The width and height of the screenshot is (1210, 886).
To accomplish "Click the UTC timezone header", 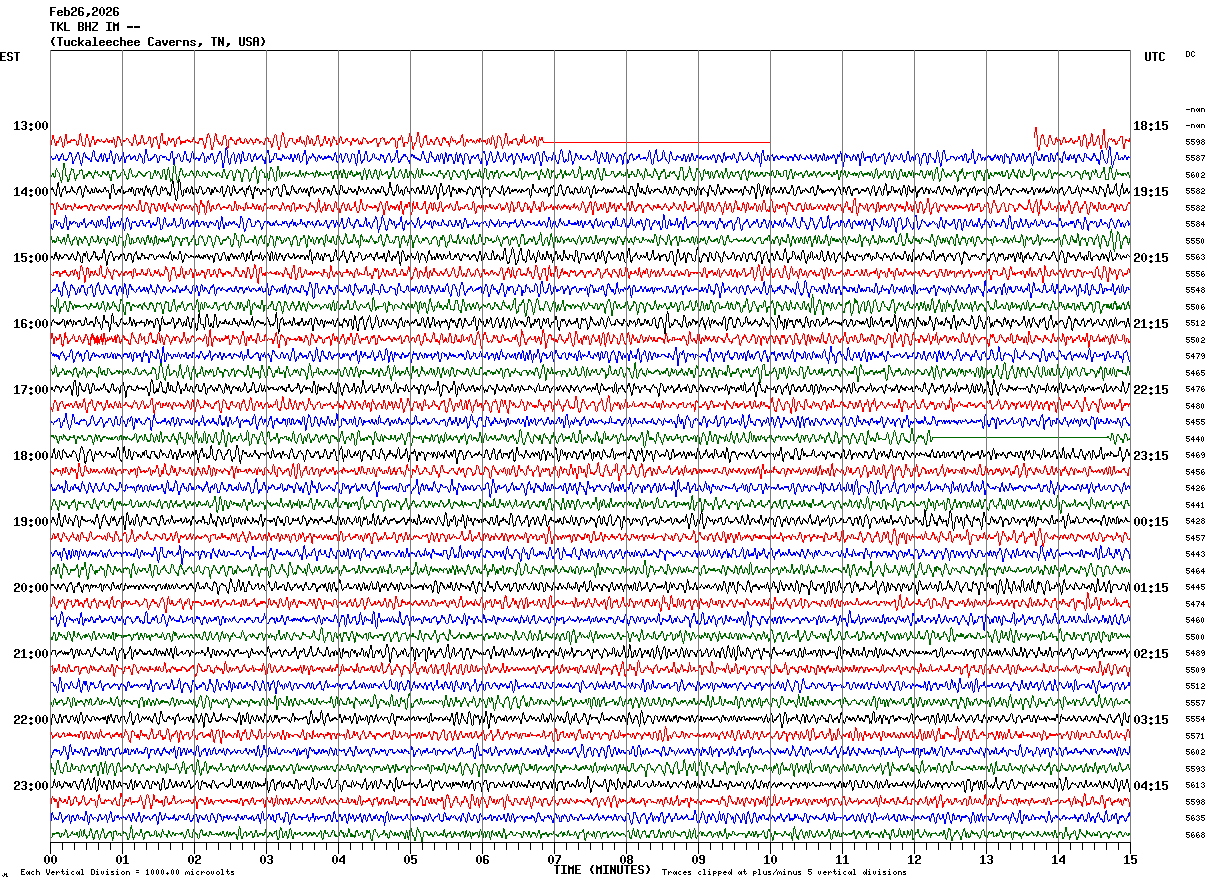I will 1155,57.
